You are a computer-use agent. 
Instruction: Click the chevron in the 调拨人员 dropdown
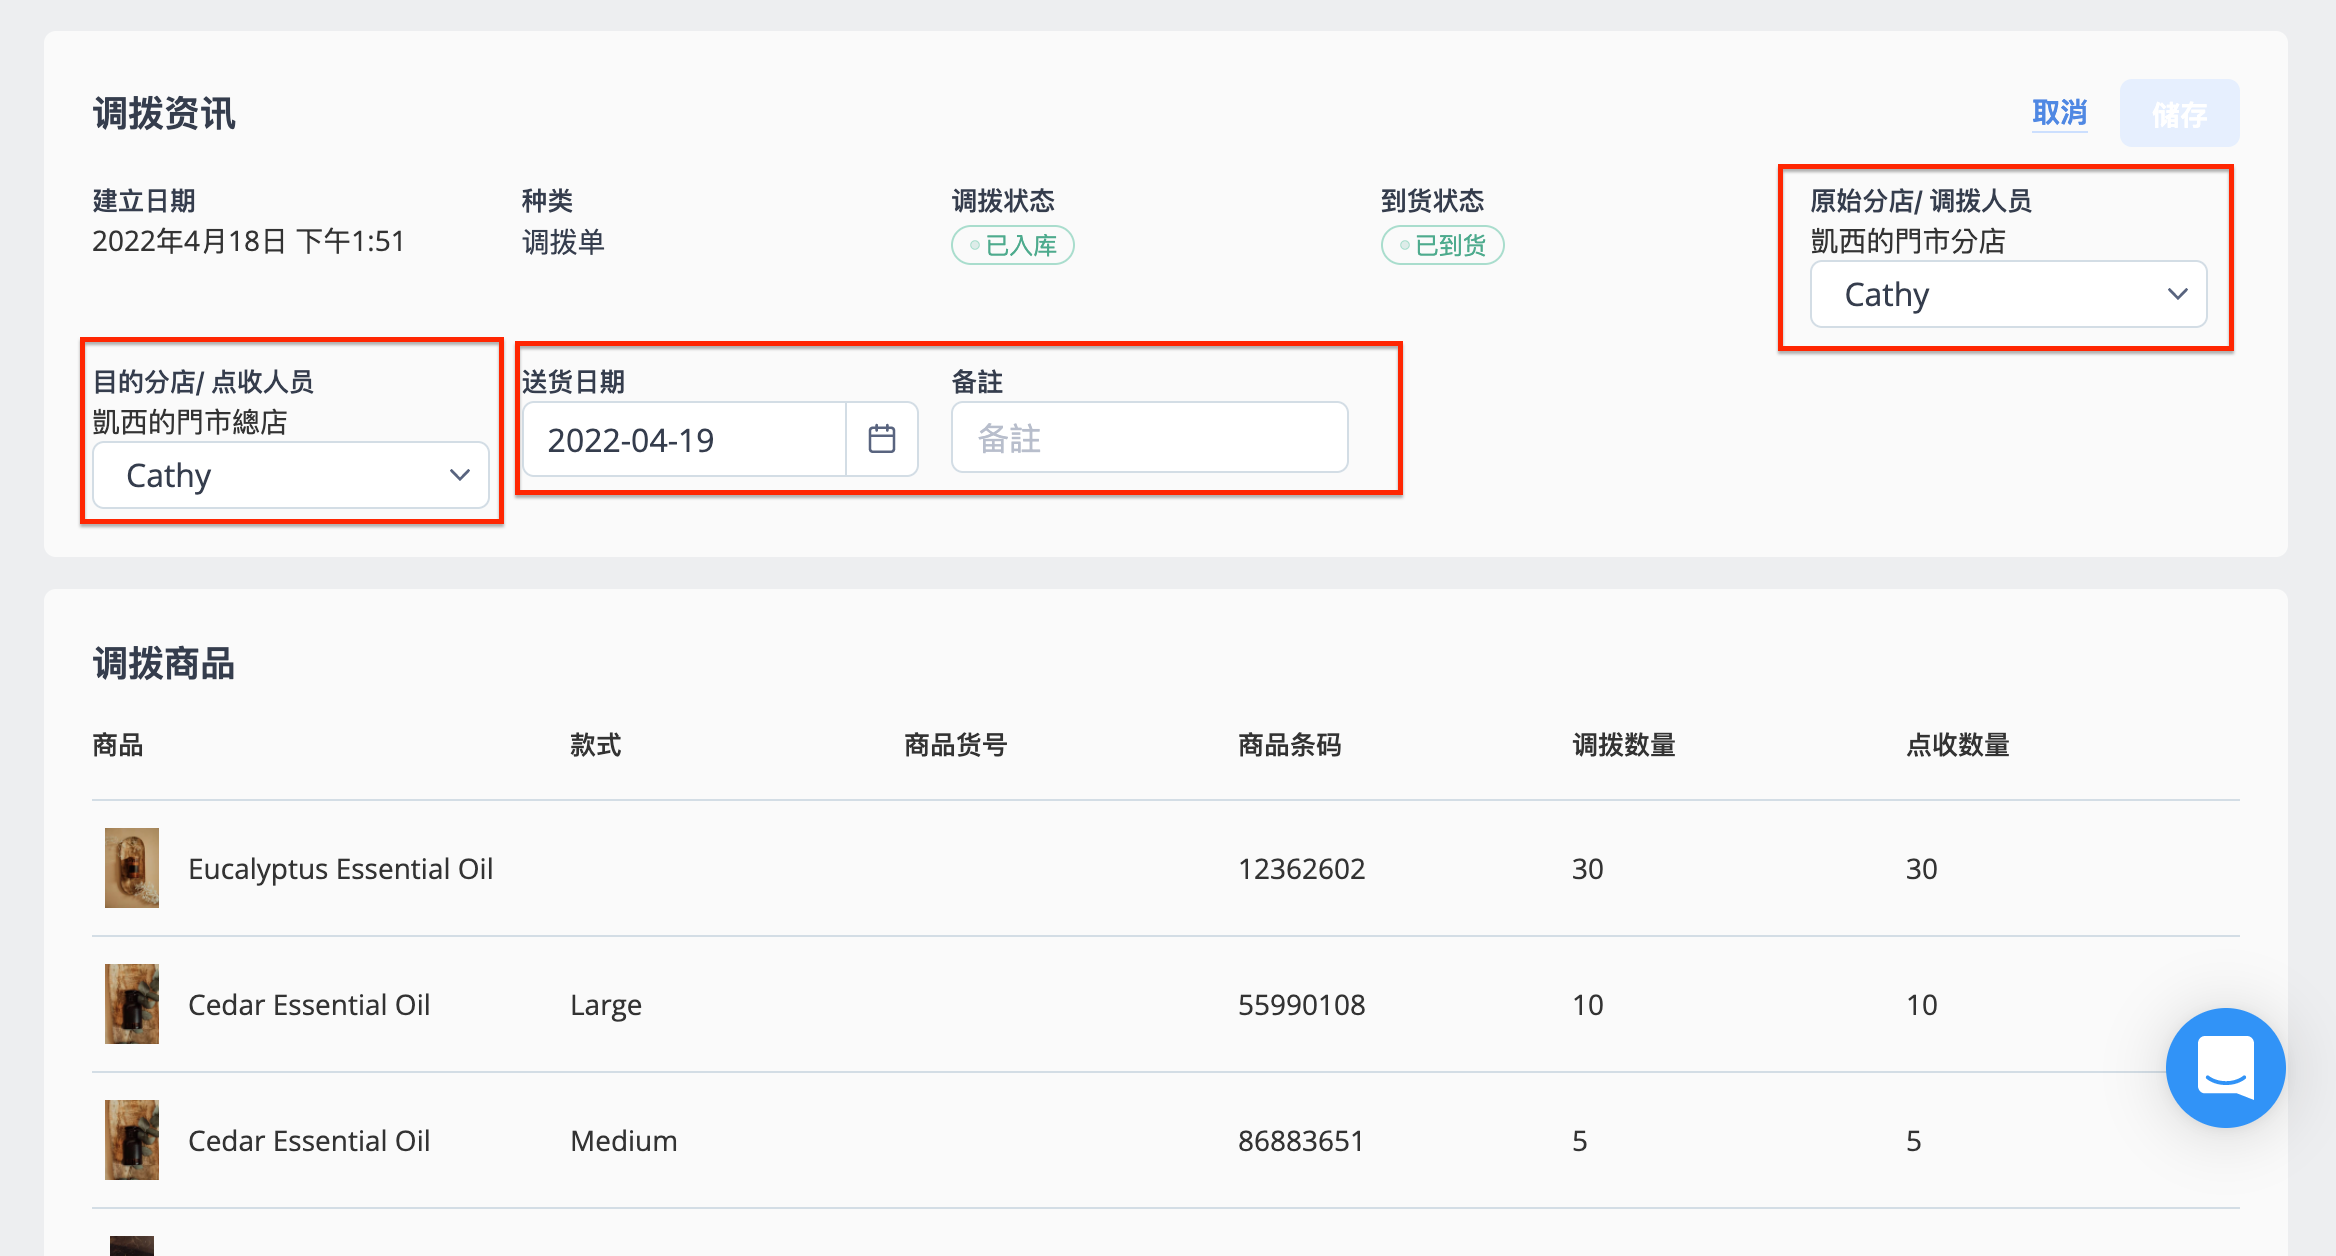tap(2177, 294)
